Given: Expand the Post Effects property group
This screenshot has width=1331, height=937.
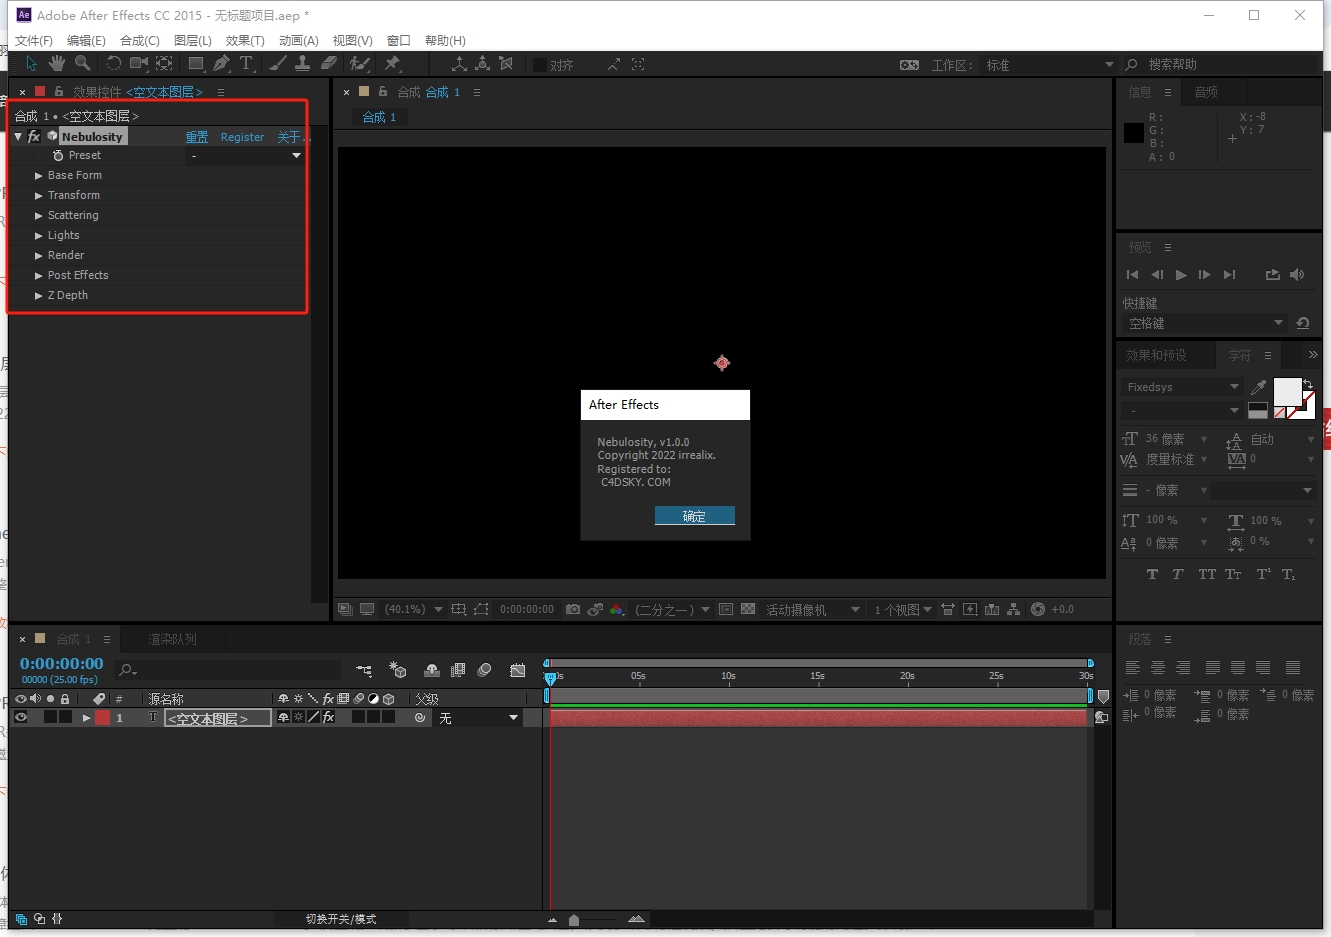Looking at the screenshot, I should point(39,276).
